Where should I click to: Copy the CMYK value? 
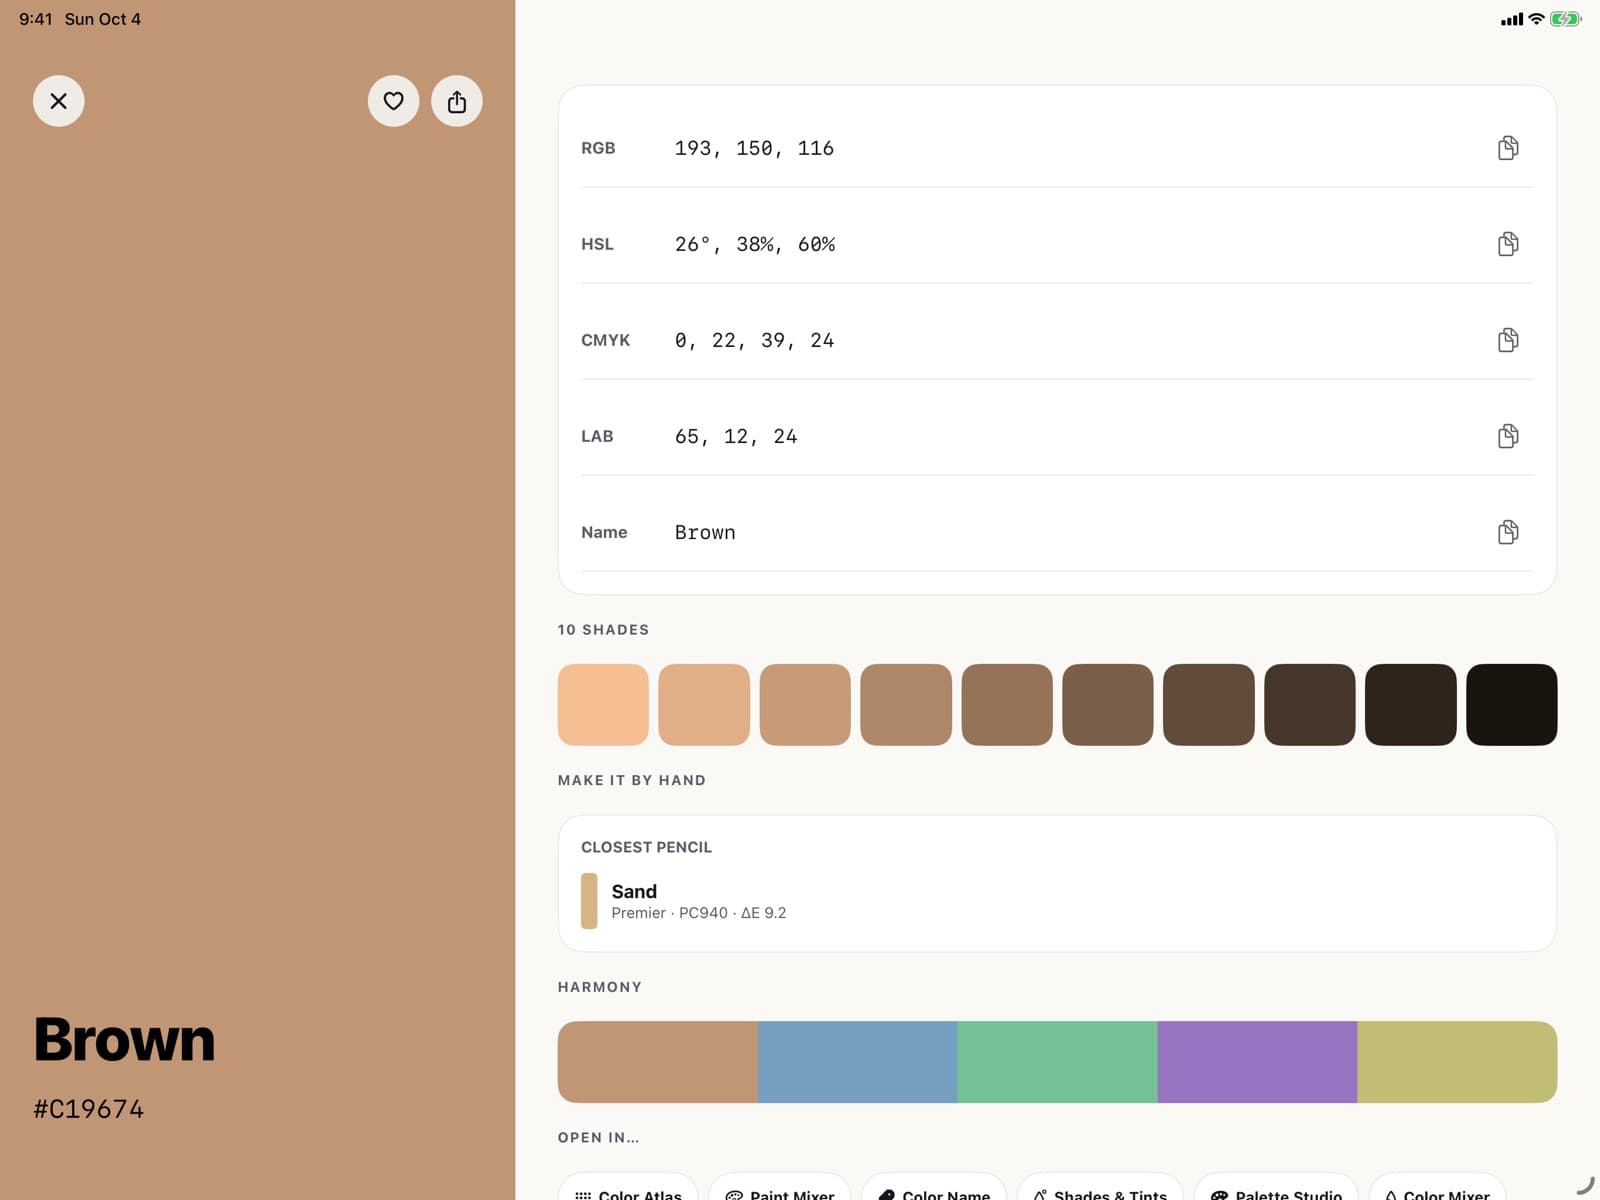(x=1508, y=340)
